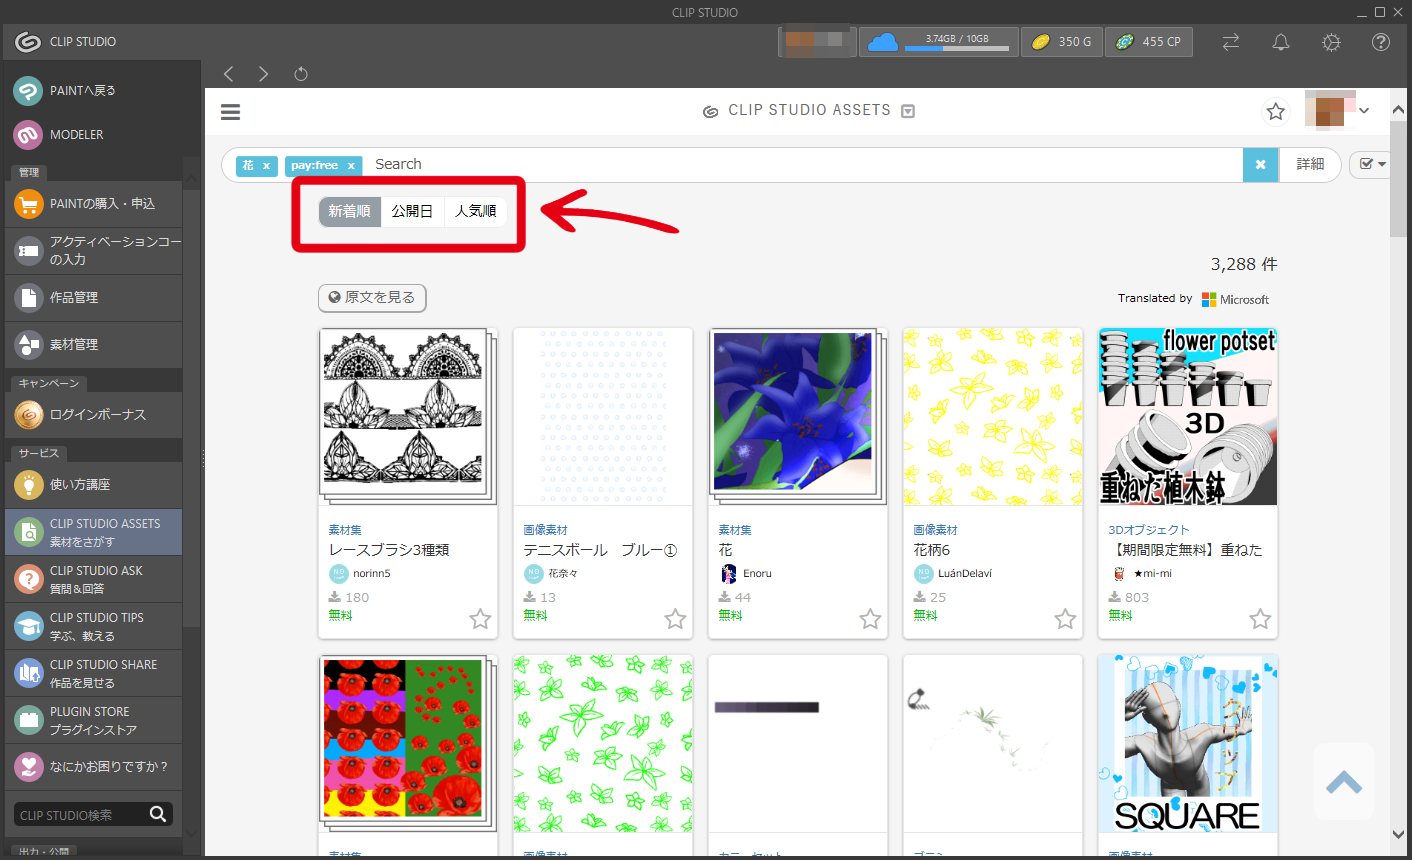Viewport: 1412px width, 860px height.
Task: Open the help question mark icon
Action: click(1380, 42)
